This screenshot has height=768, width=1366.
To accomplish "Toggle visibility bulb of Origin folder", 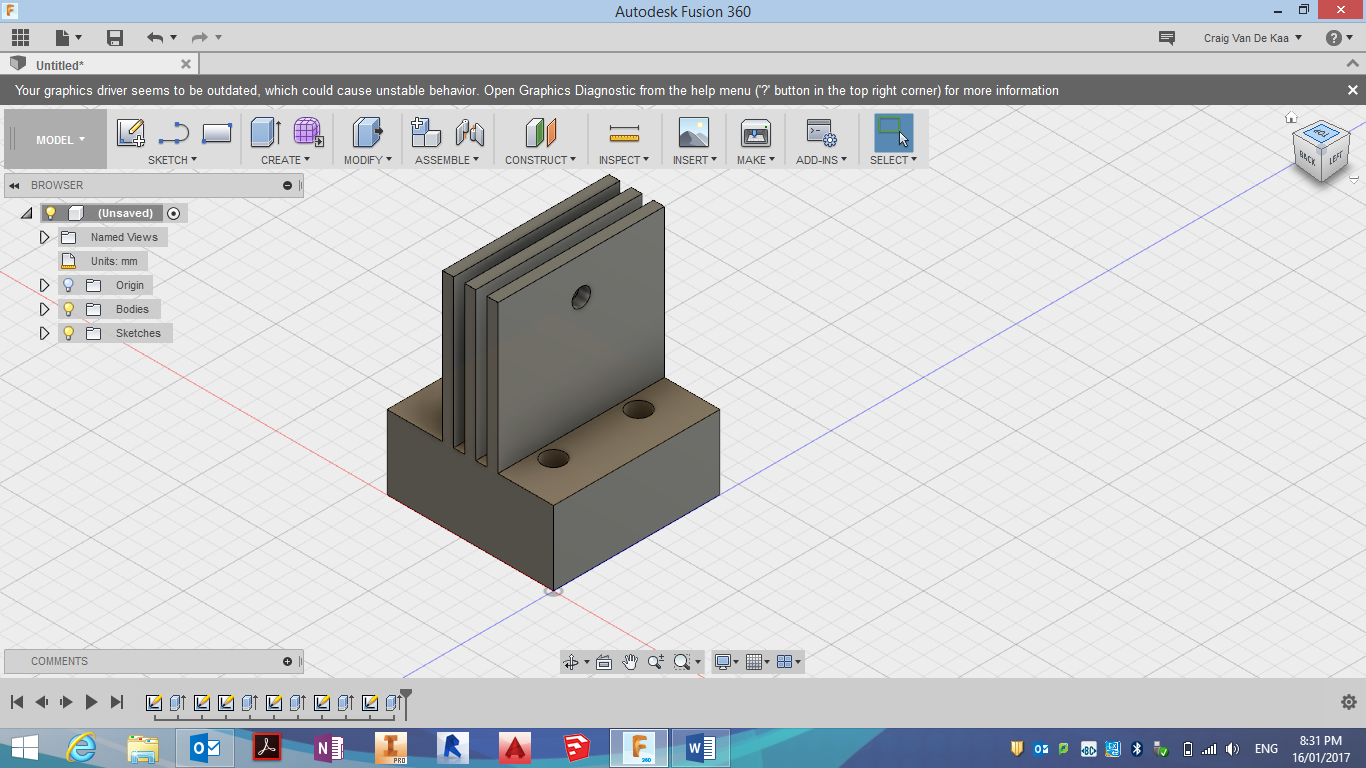I will pyautogui.click(x=68, y=285).
